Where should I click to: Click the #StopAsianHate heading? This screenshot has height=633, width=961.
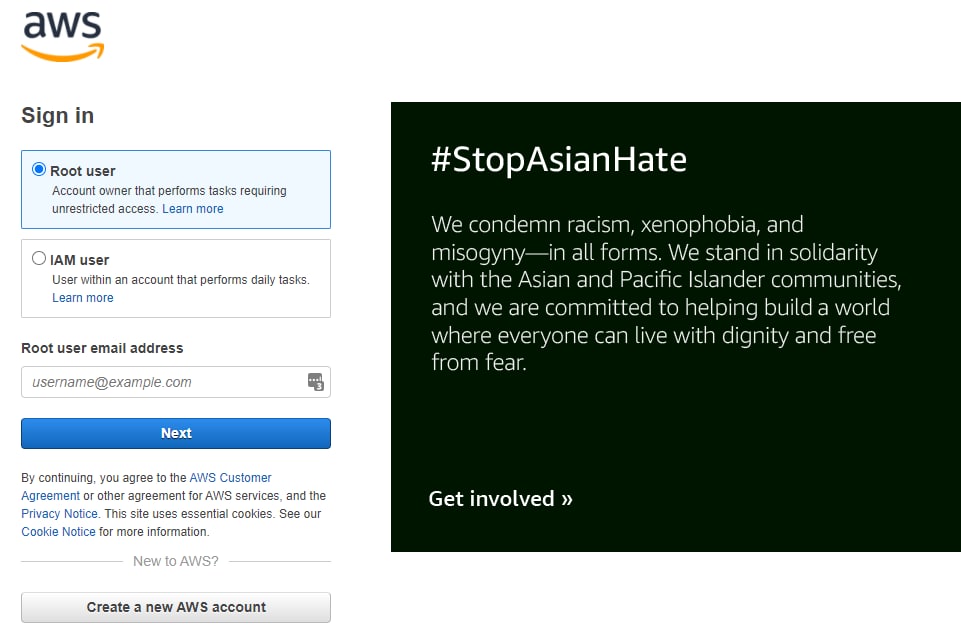pos(559,159)
